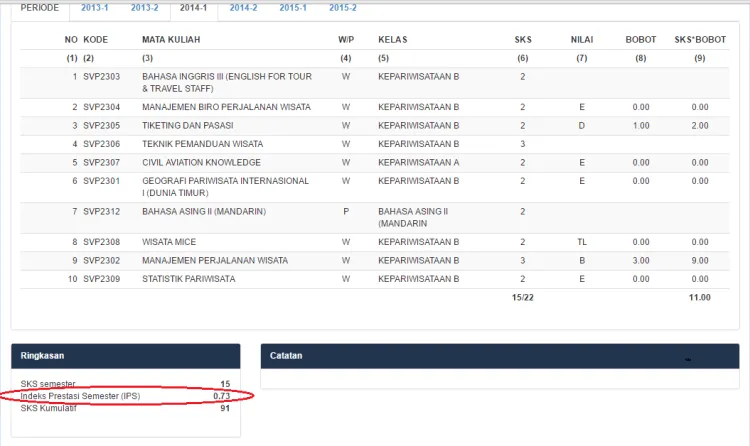The height and width of the screenshot is (446, 750).
Task: Select the STATISTIK PARIWISATA row
Action: coord(375,279)
